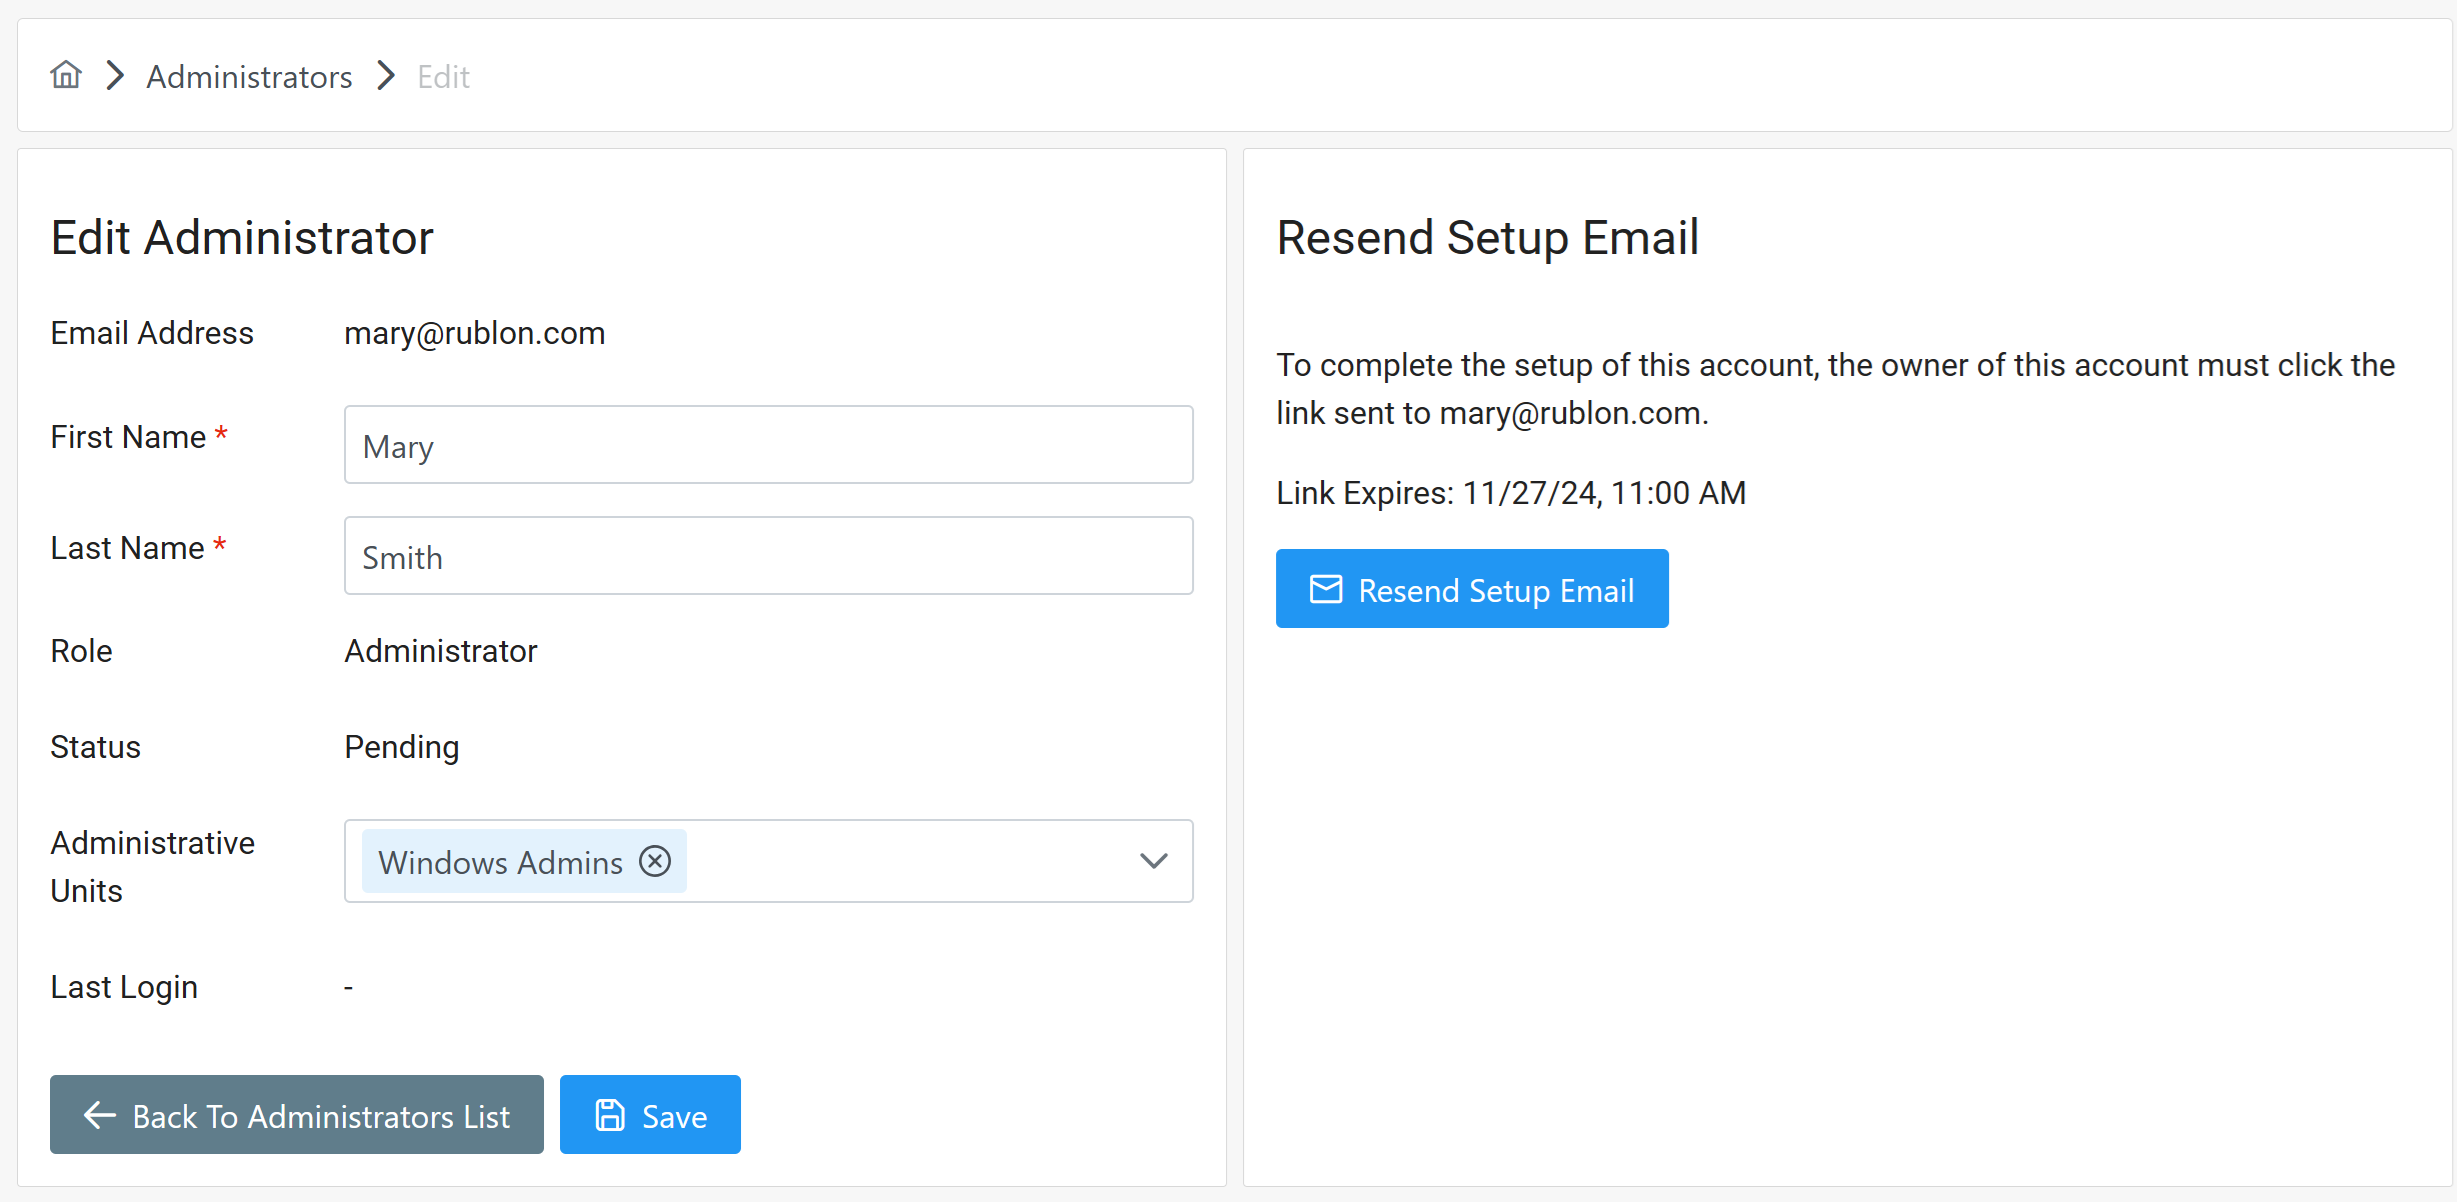
Task: Click the envelope icon on Resend button
Action: [x=1326, y=589]
